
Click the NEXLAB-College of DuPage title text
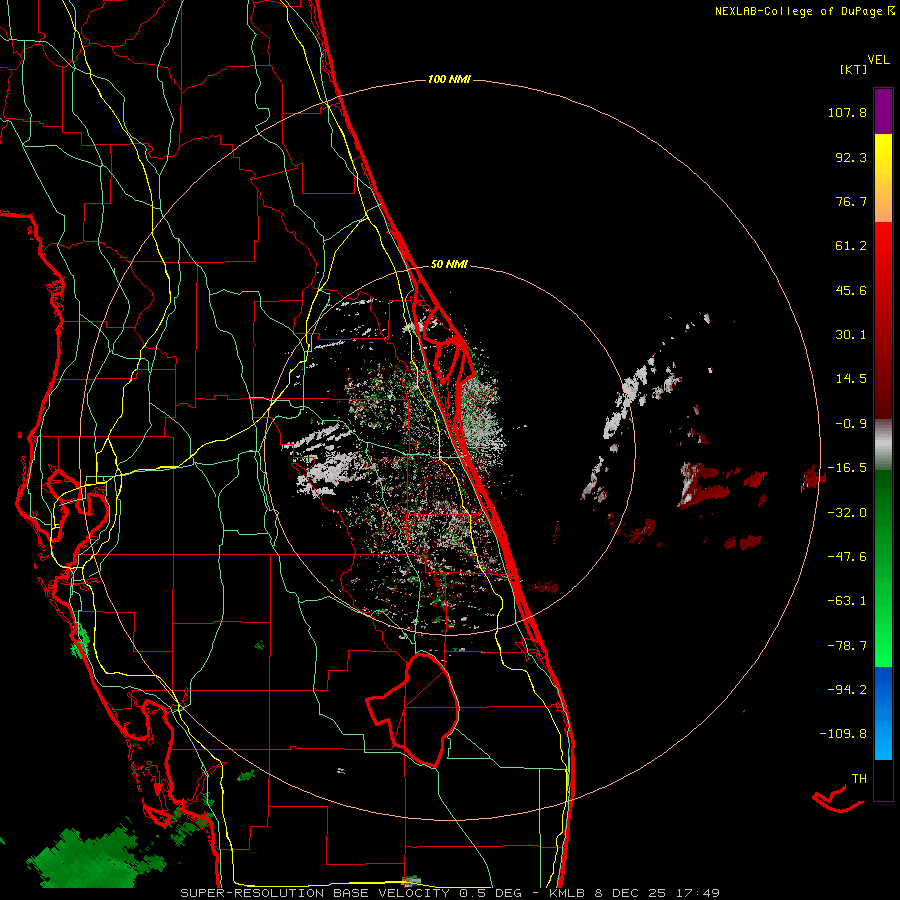point(798,11)
